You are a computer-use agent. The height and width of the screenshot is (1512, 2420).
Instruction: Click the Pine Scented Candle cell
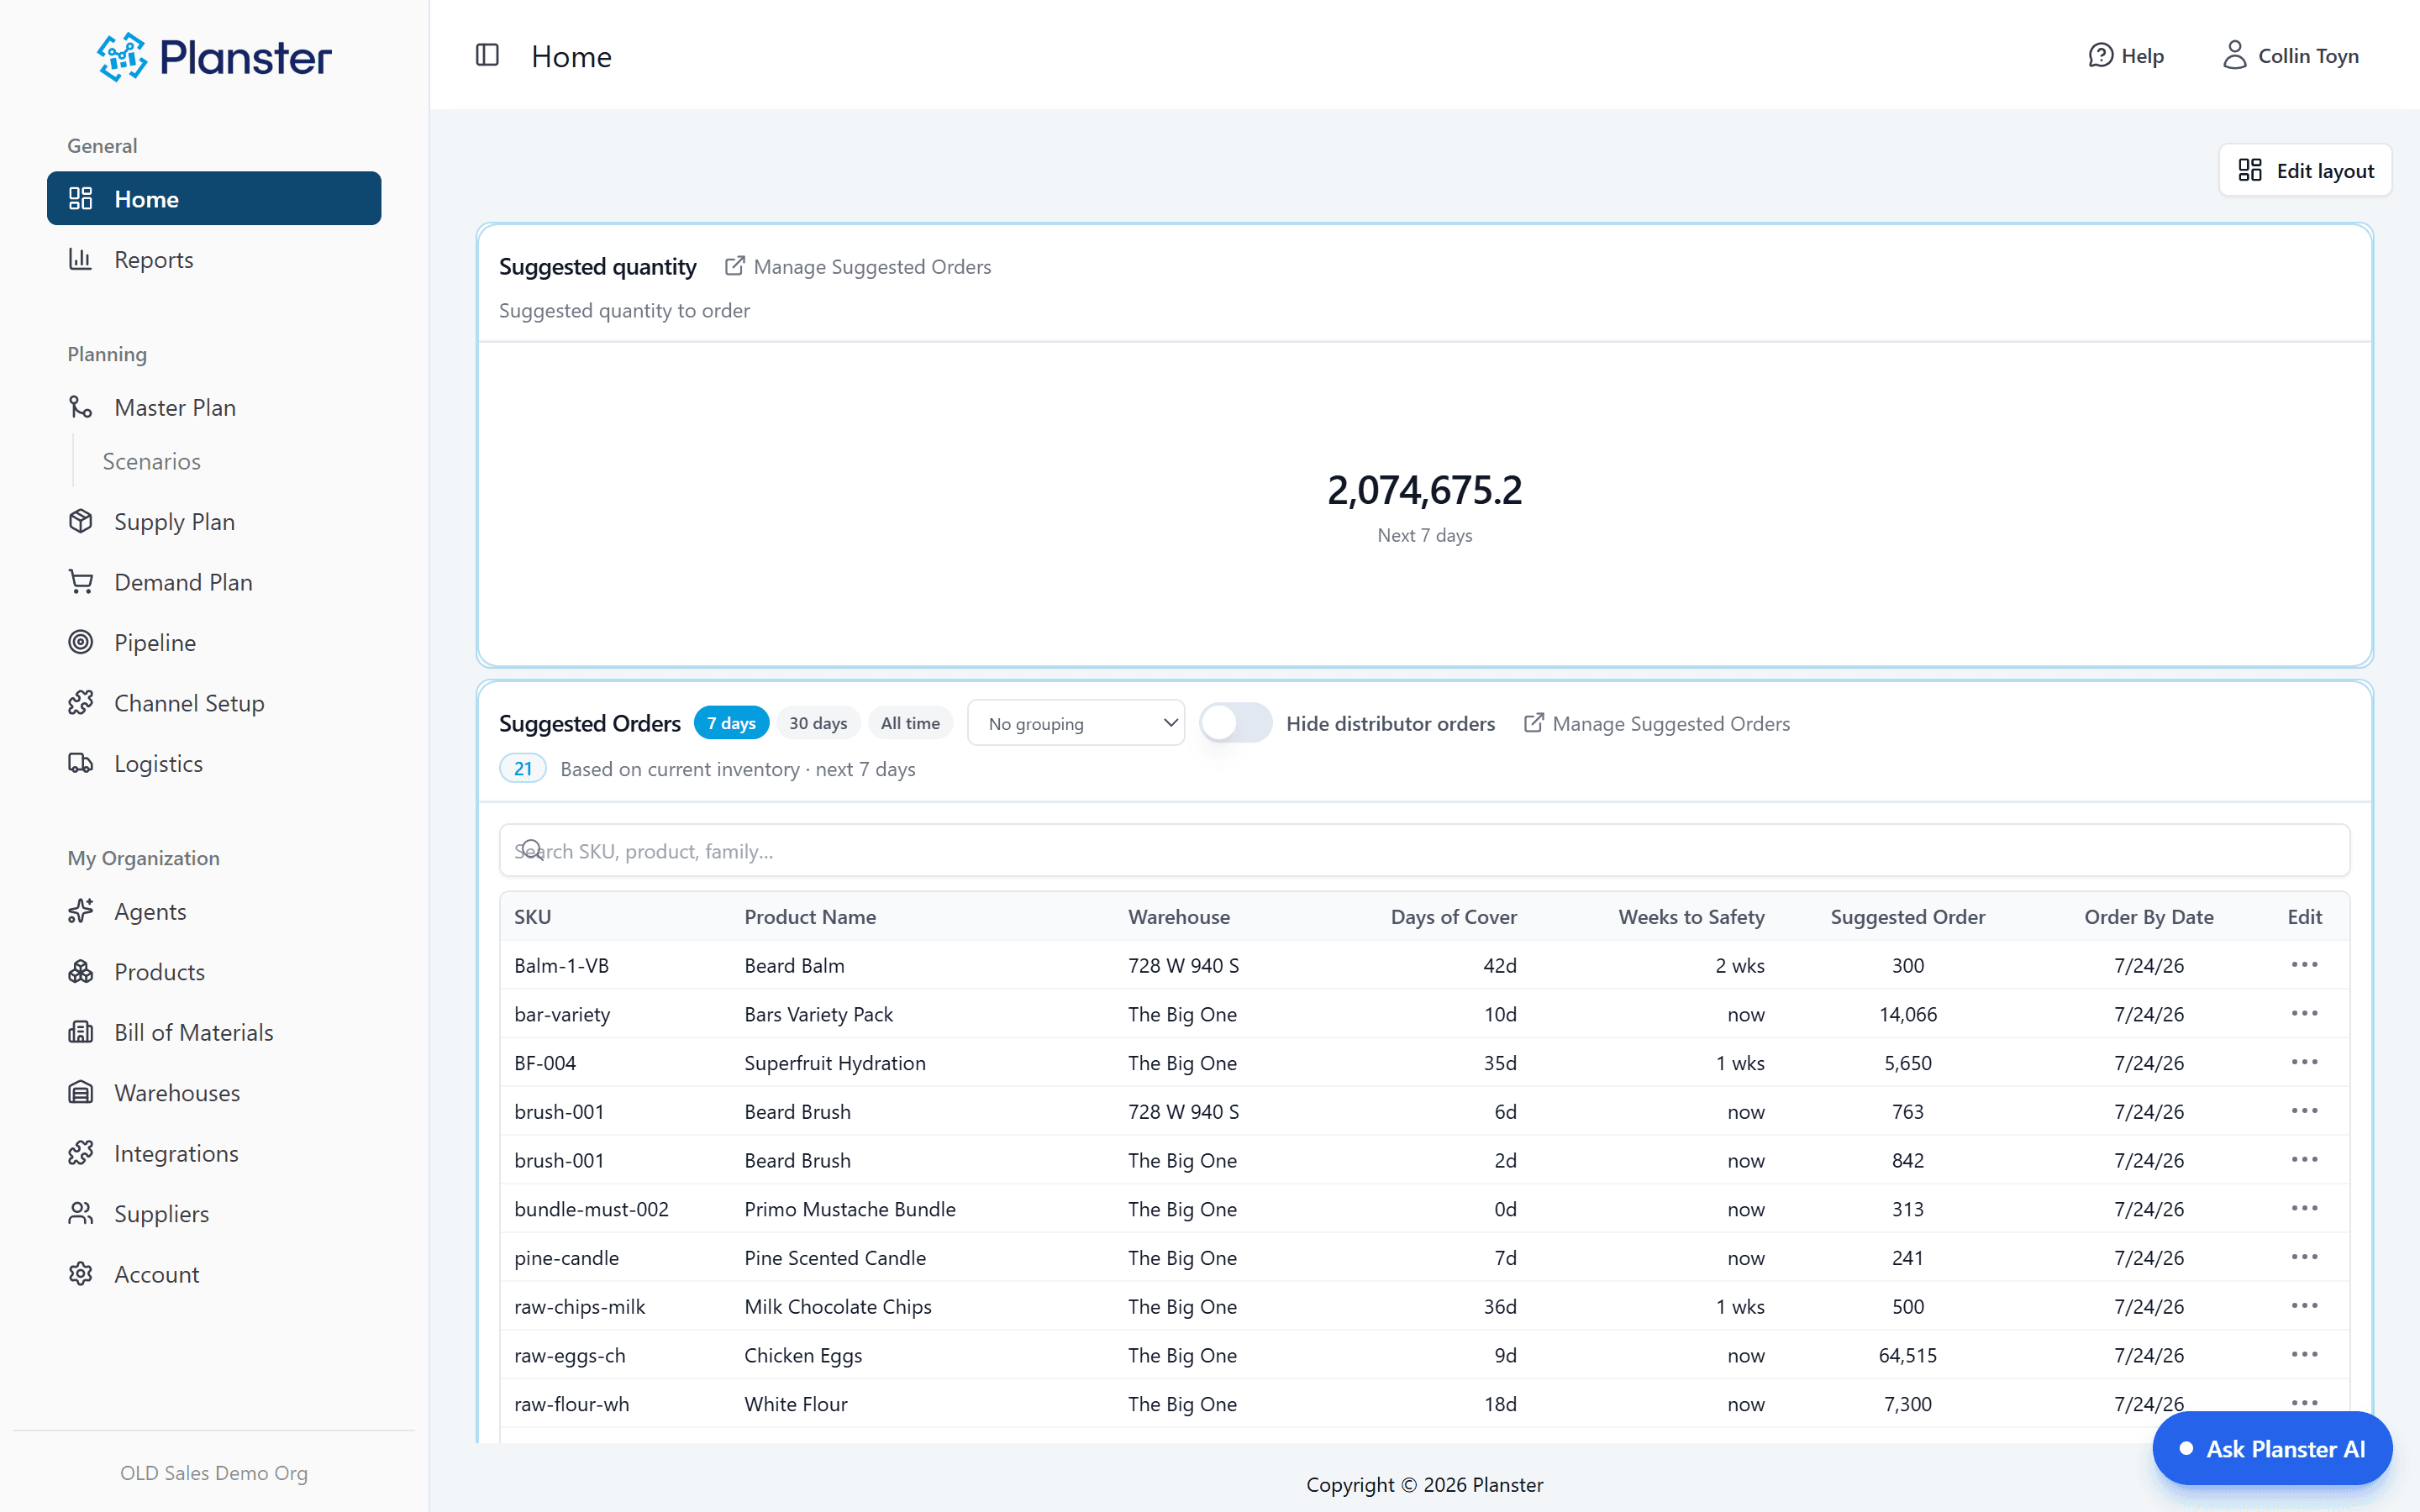pos(835,1257)
